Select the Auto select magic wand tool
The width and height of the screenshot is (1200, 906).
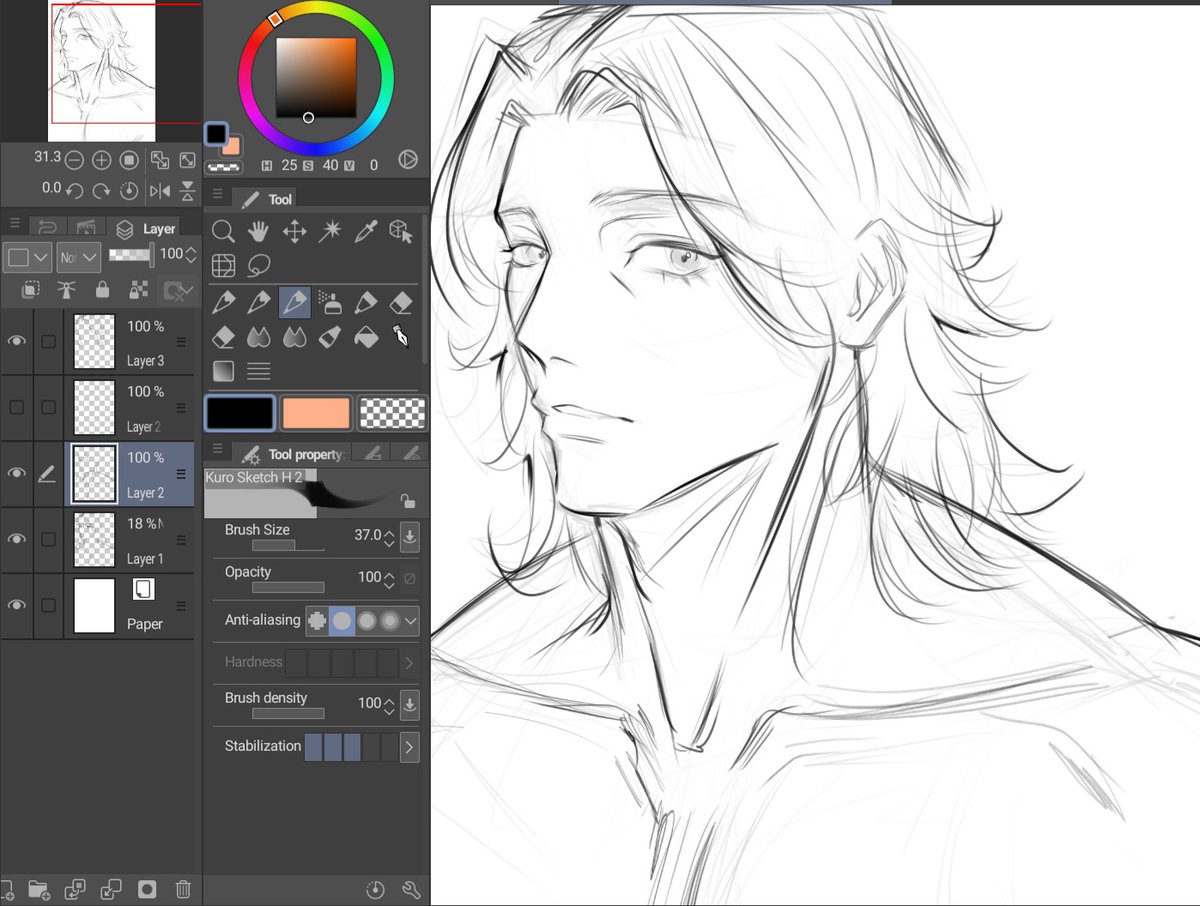click(330, 232)
